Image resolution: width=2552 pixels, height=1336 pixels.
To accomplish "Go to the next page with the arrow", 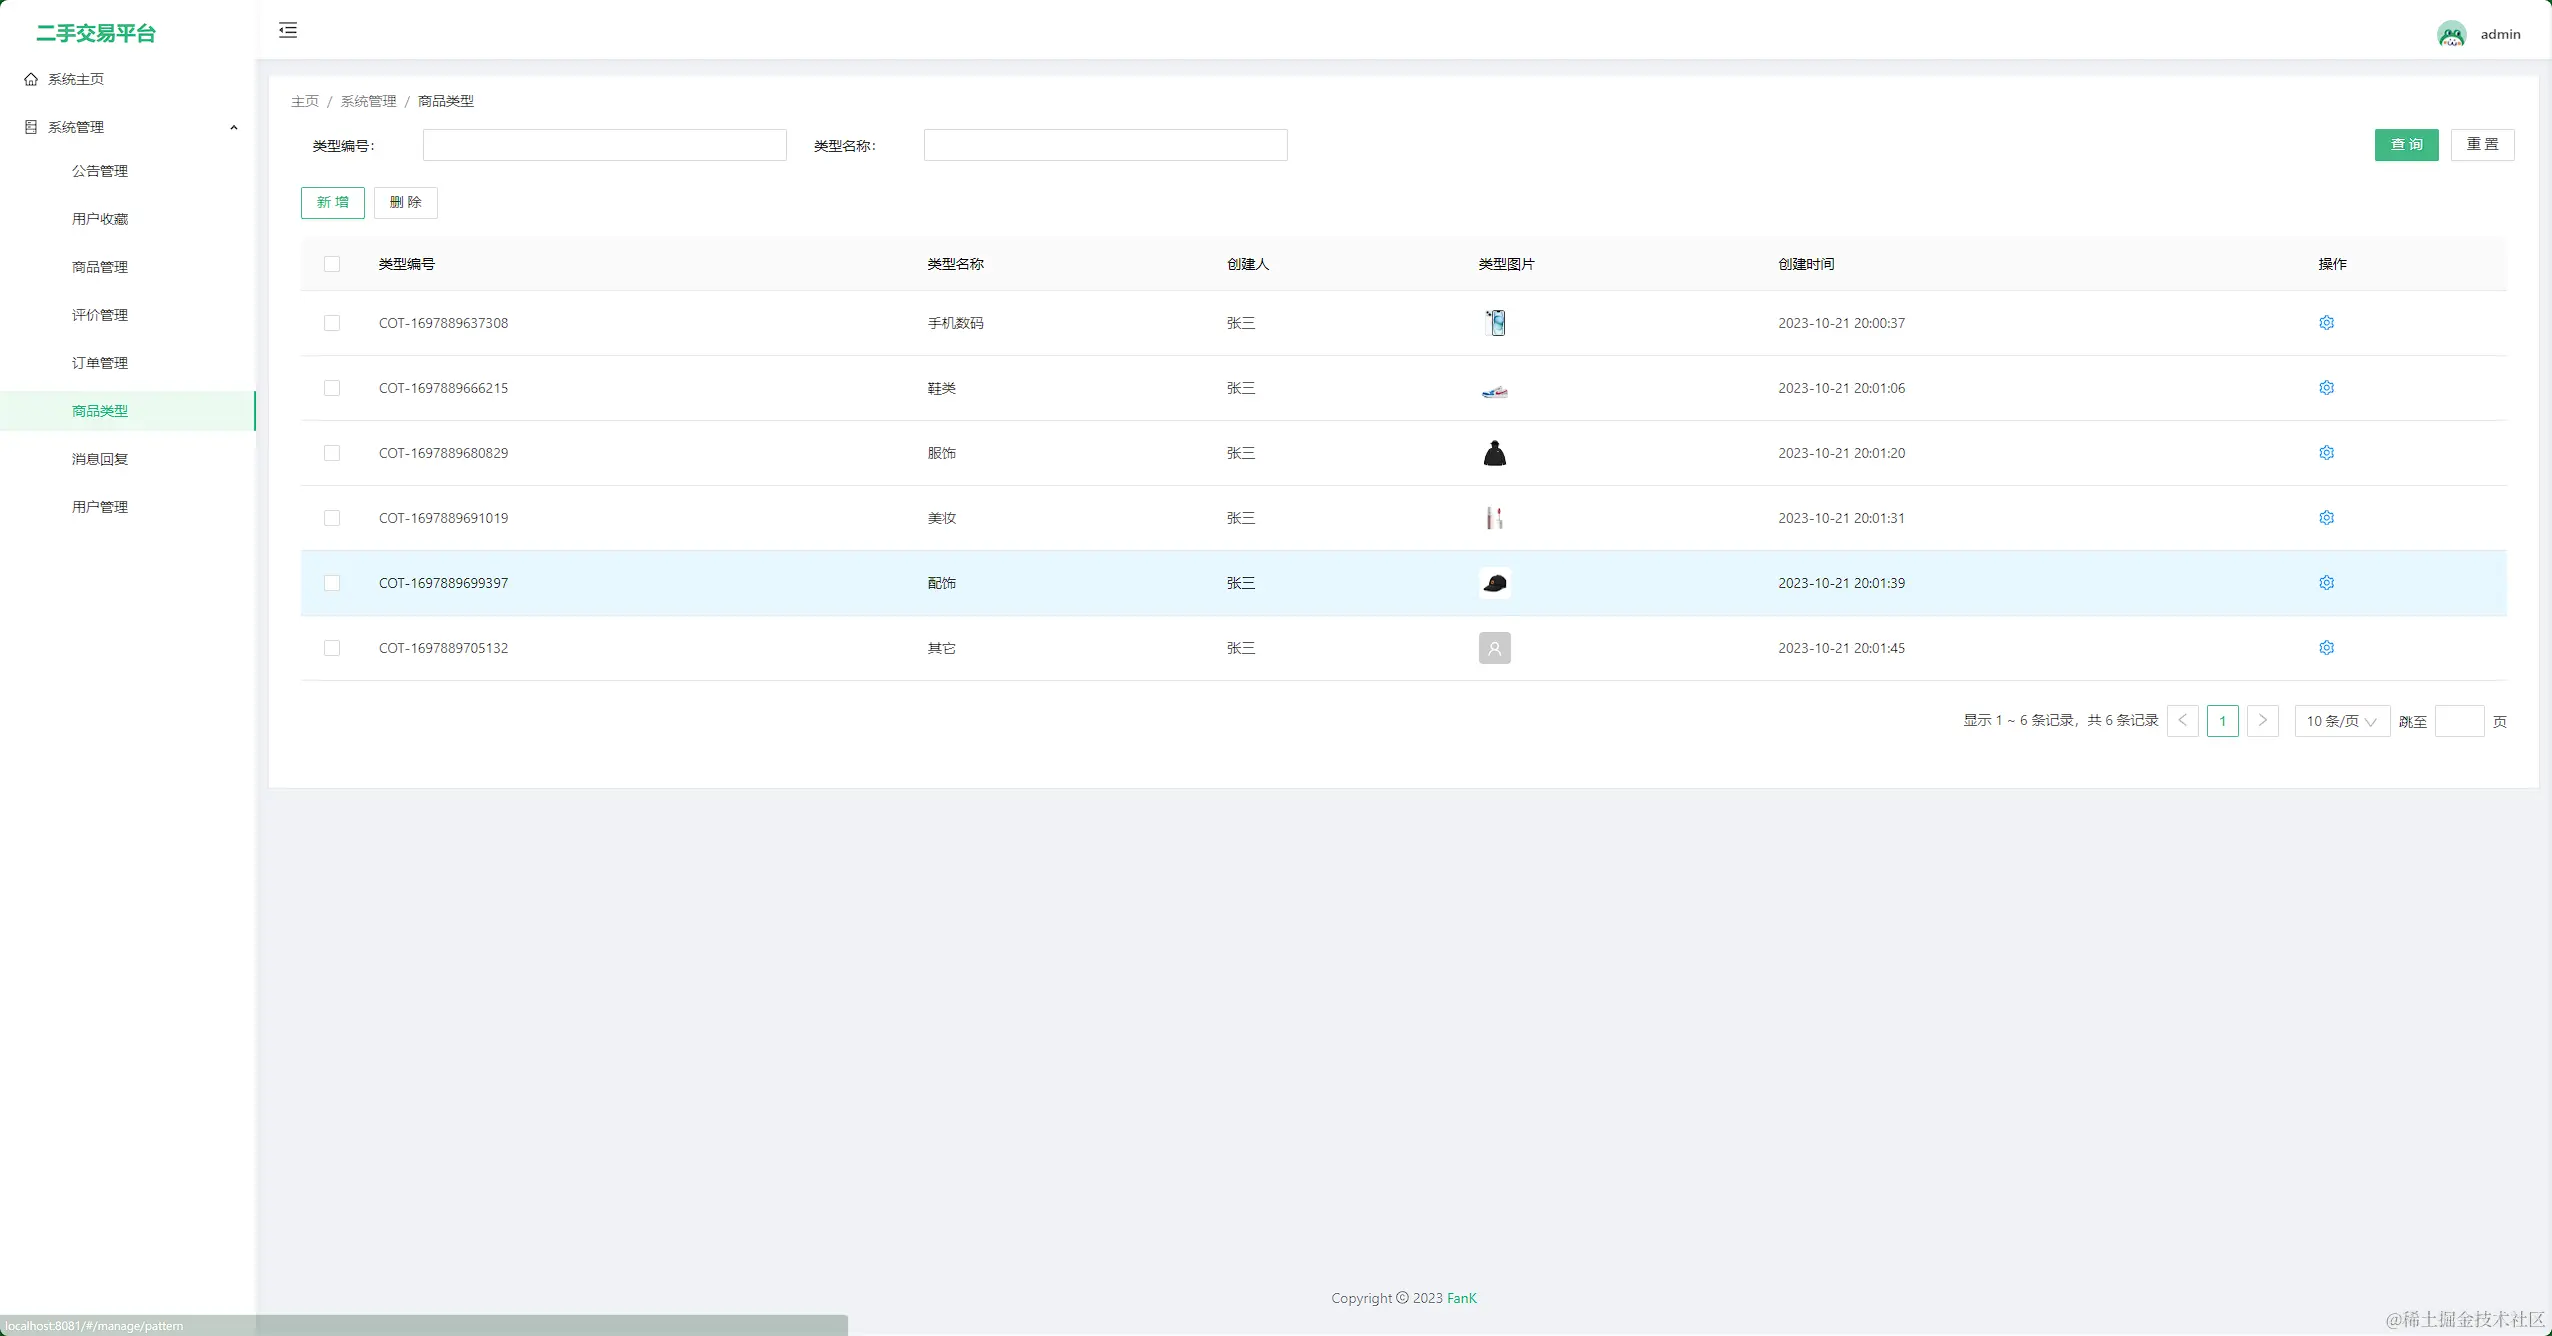I will pos(2262,721).
